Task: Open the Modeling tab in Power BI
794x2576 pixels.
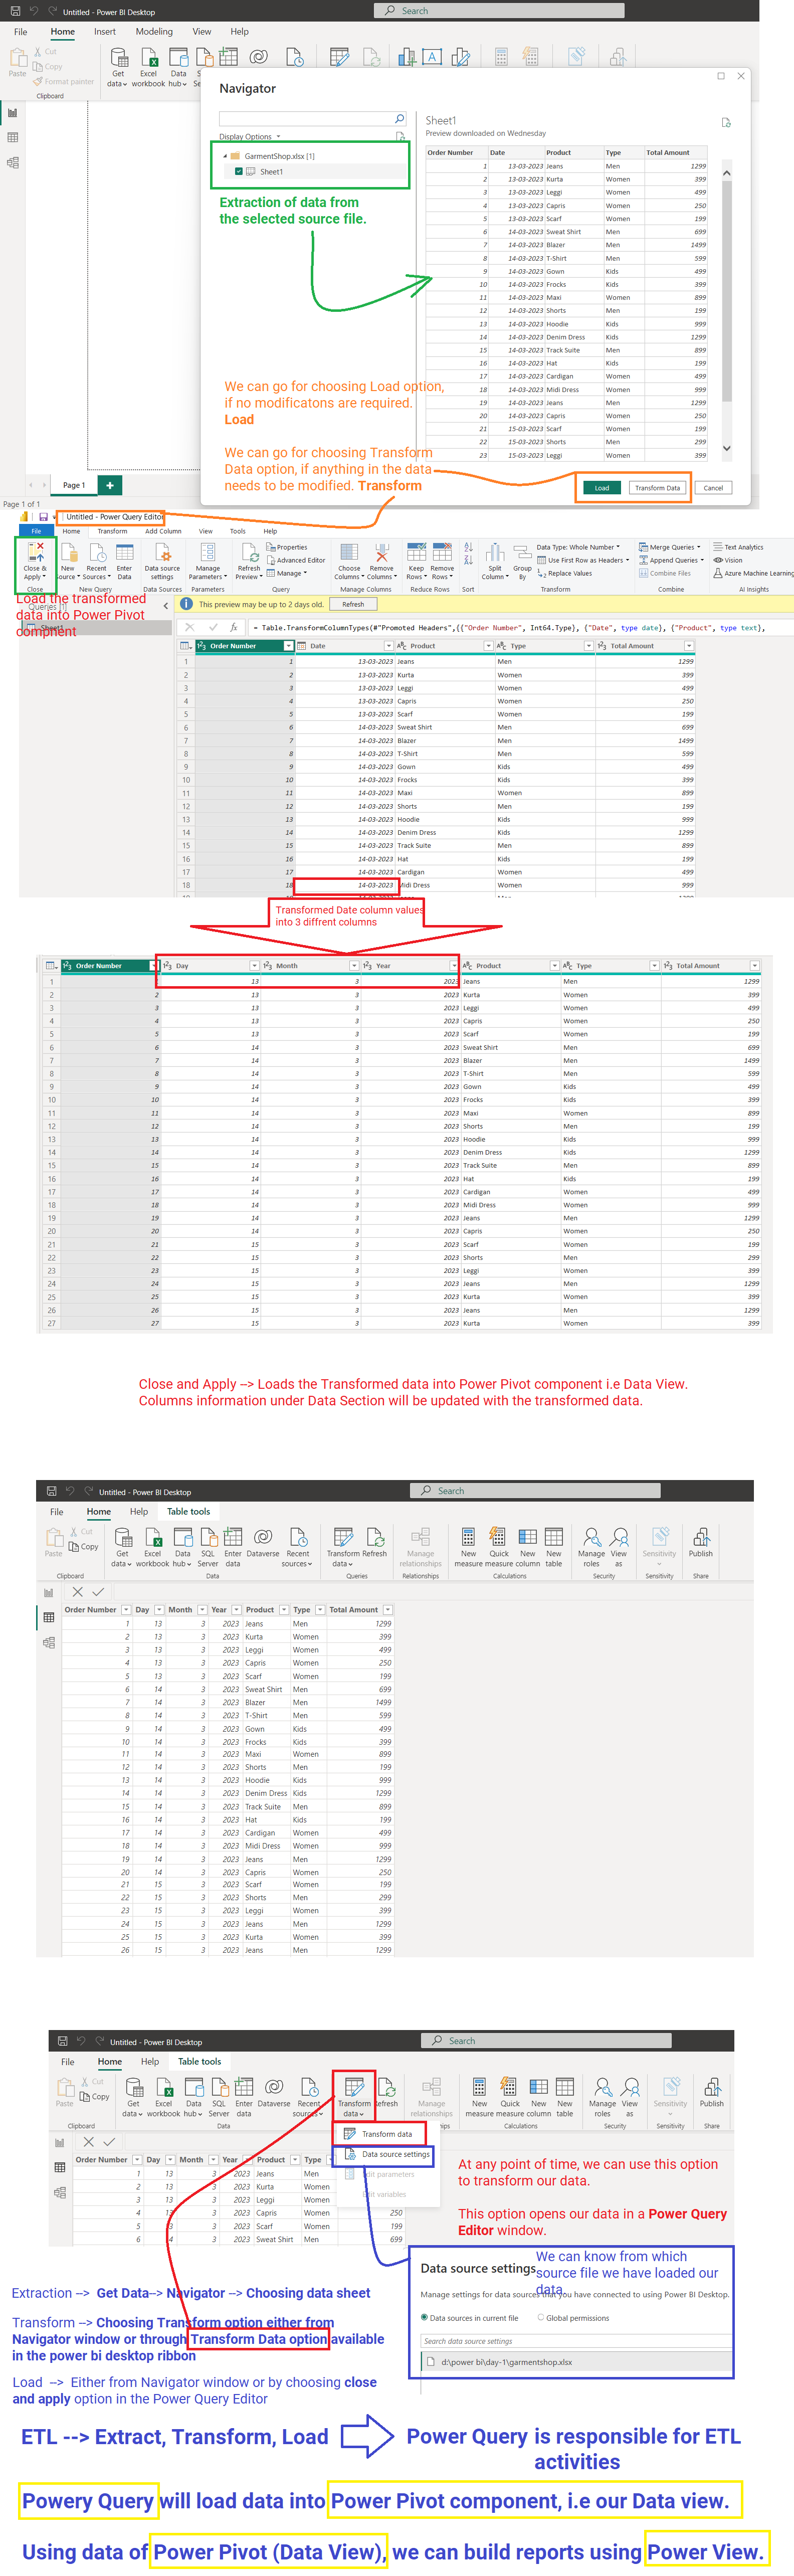Action: 154,32
